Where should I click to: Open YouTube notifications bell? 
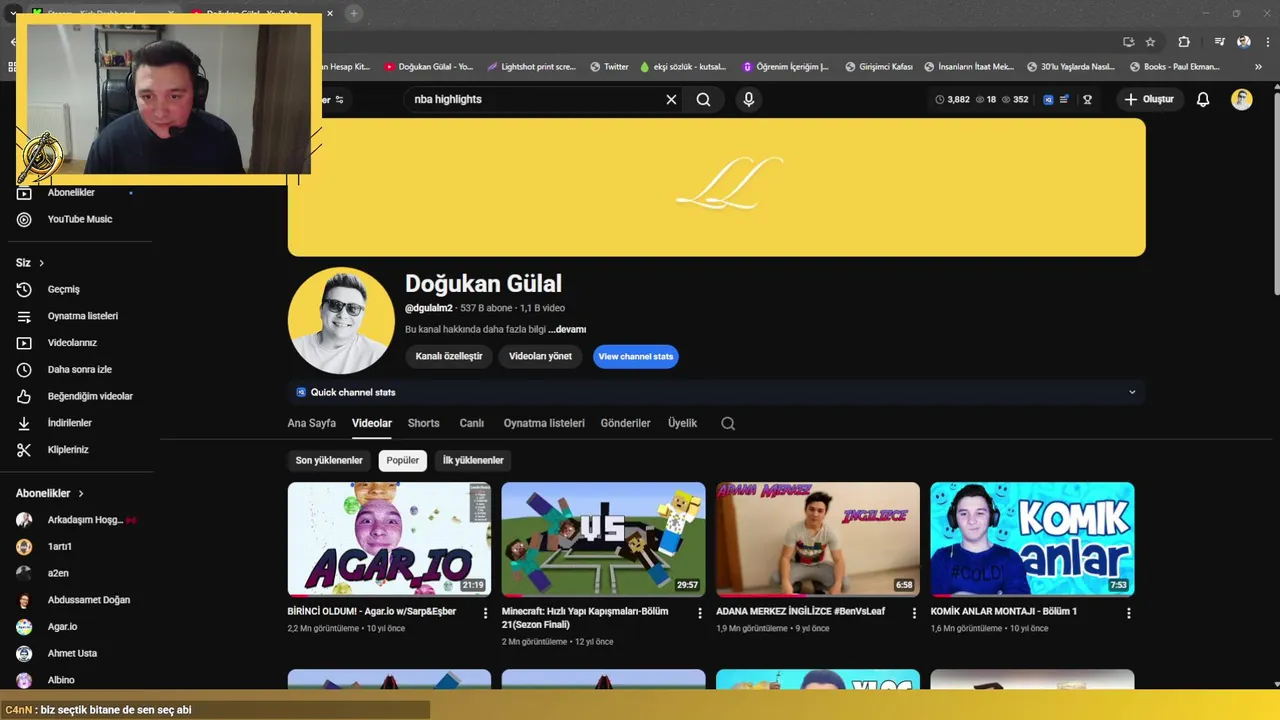pos(1203,99)
